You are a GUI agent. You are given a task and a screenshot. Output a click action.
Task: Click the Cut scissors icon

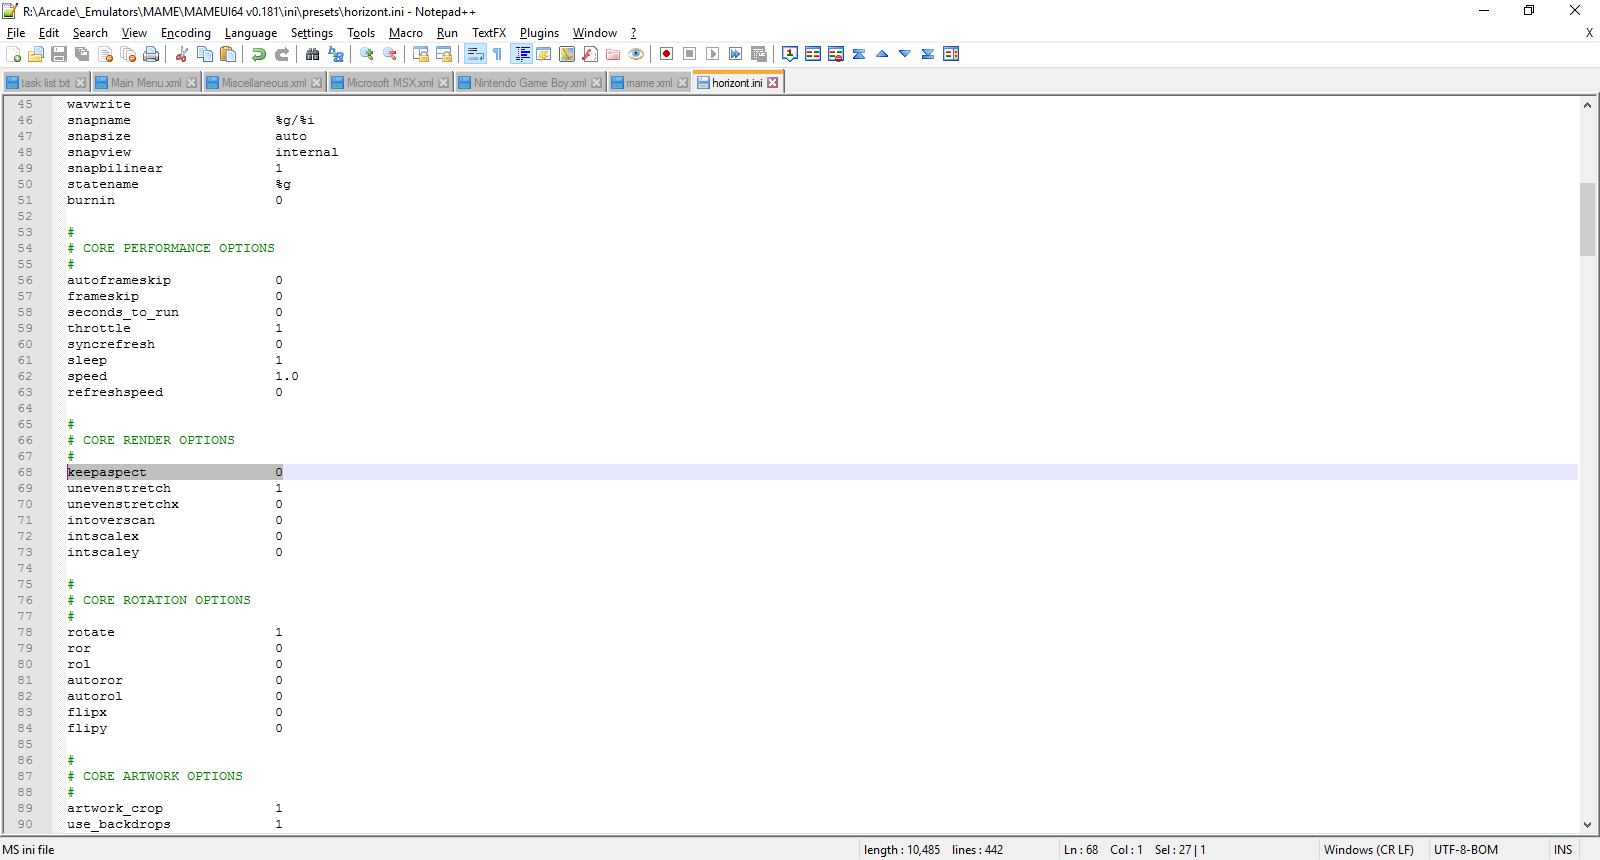(182, 54)
